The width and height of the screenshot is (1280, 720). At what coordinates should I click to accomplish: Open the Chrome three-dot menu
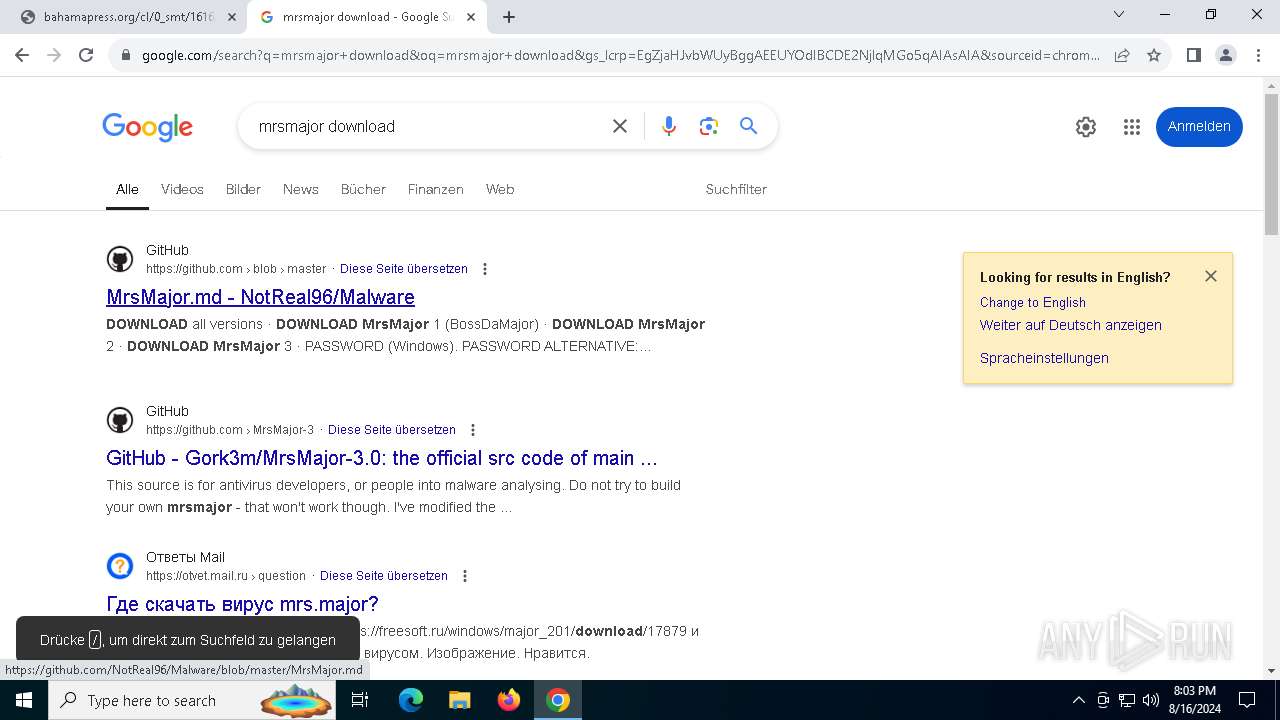[x=1257, y=55]
